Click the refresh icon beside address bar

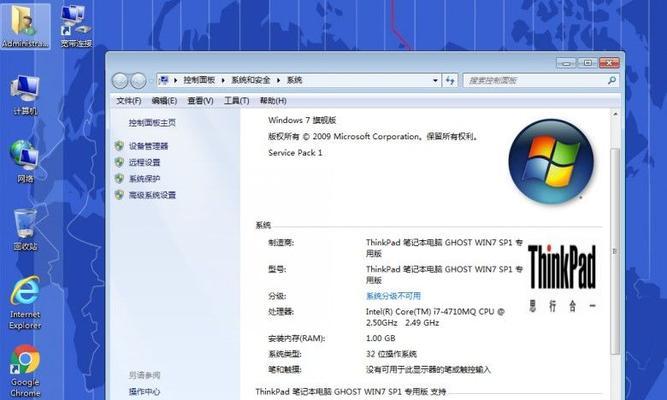coord(450,80)
